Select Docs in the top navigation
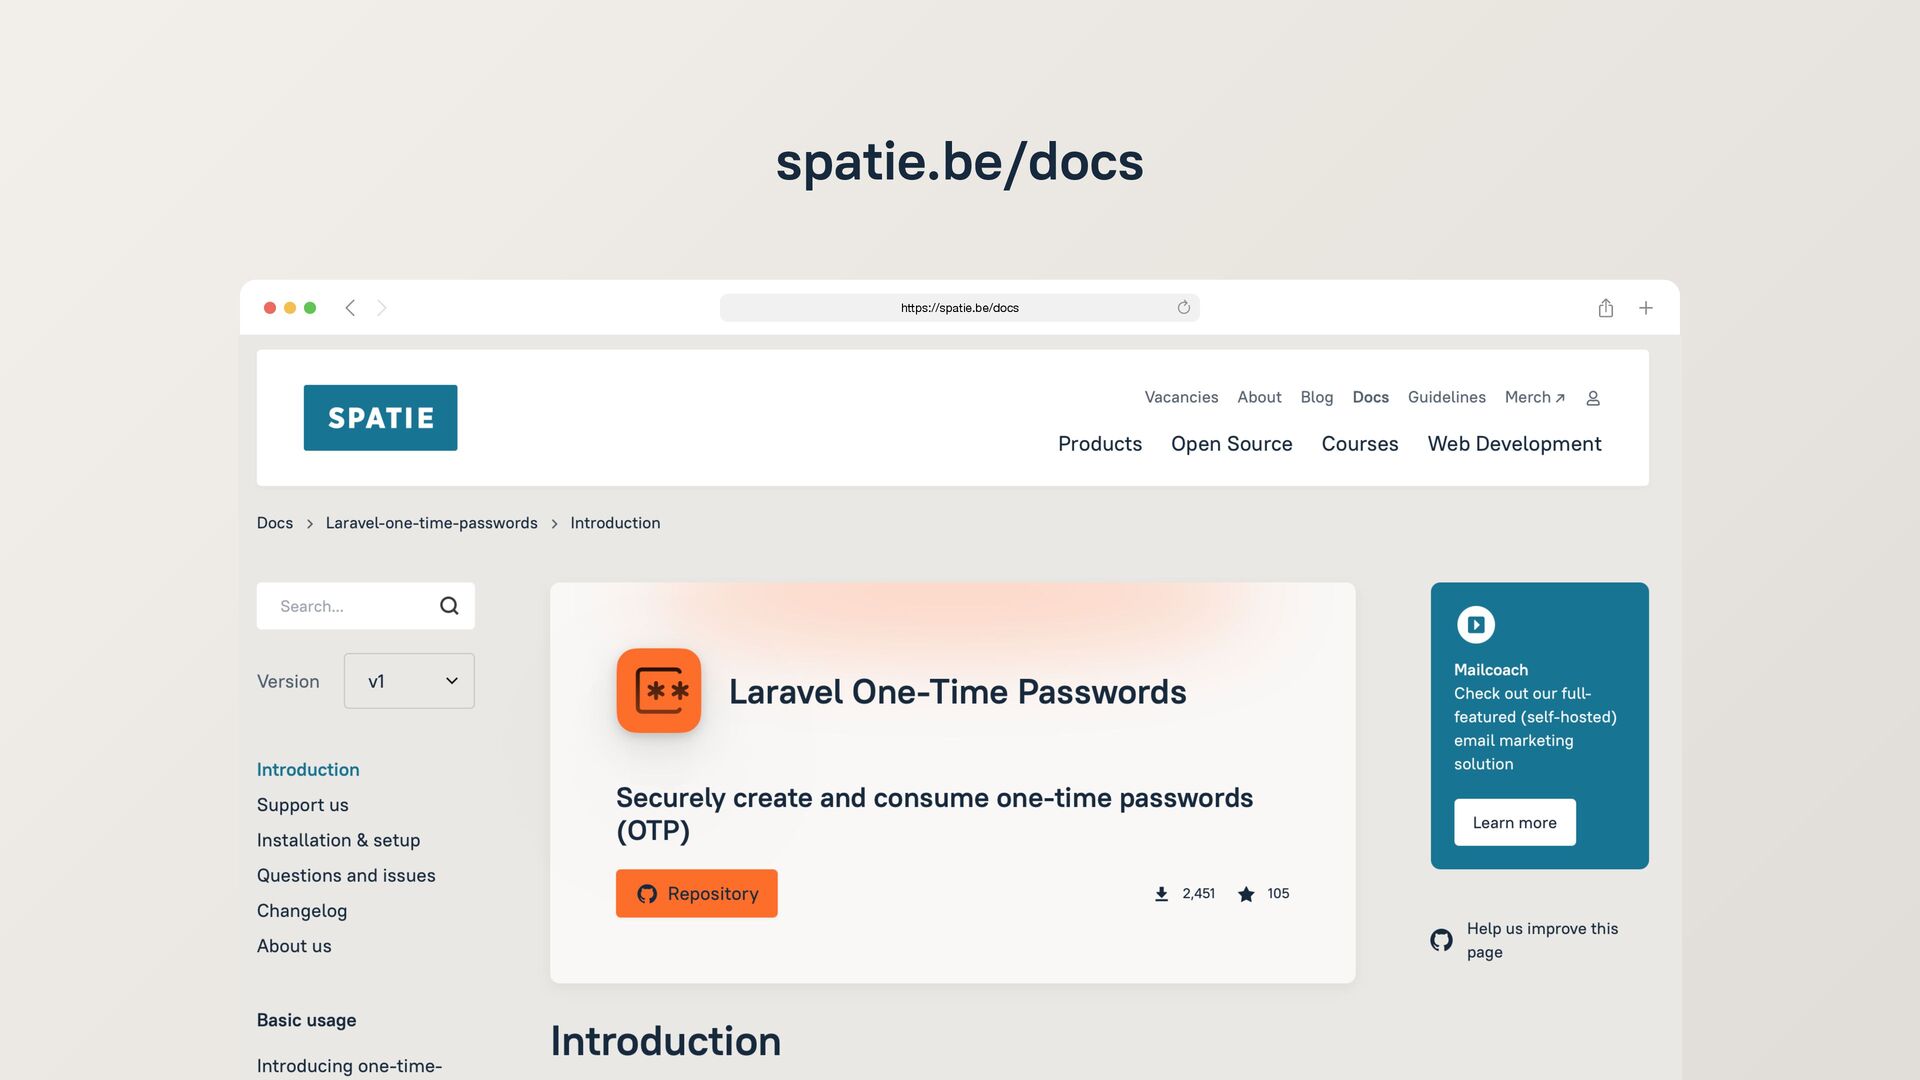The height and width of the screenshot is (1080, 1920). 1370,397
